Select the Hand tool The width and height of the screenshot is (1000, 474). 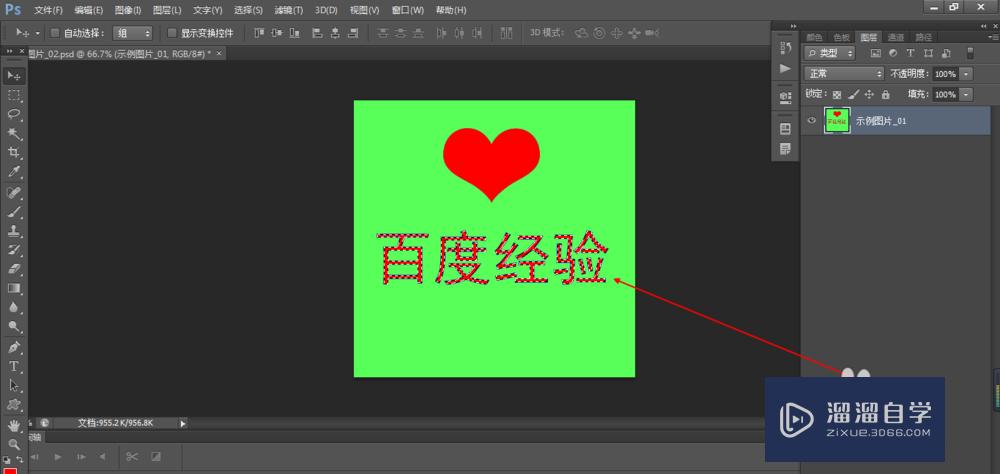13,426
